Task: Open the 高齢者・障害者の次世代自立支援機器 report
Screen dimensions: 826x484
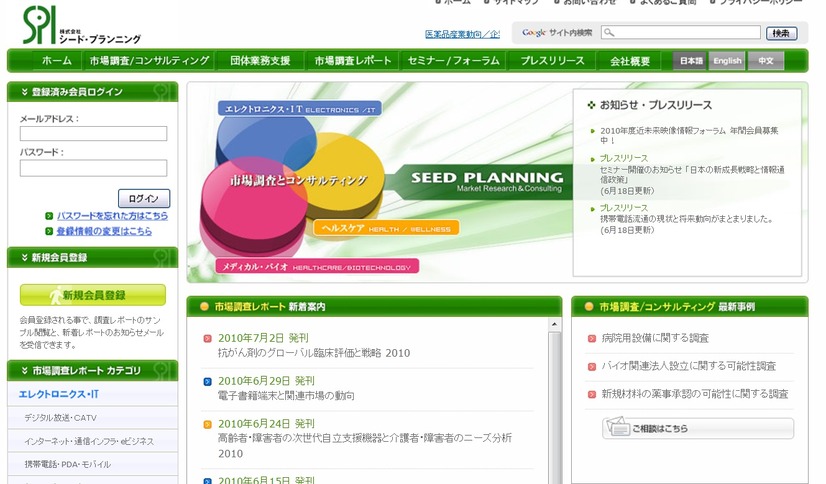Action: (x=365, y=446)
